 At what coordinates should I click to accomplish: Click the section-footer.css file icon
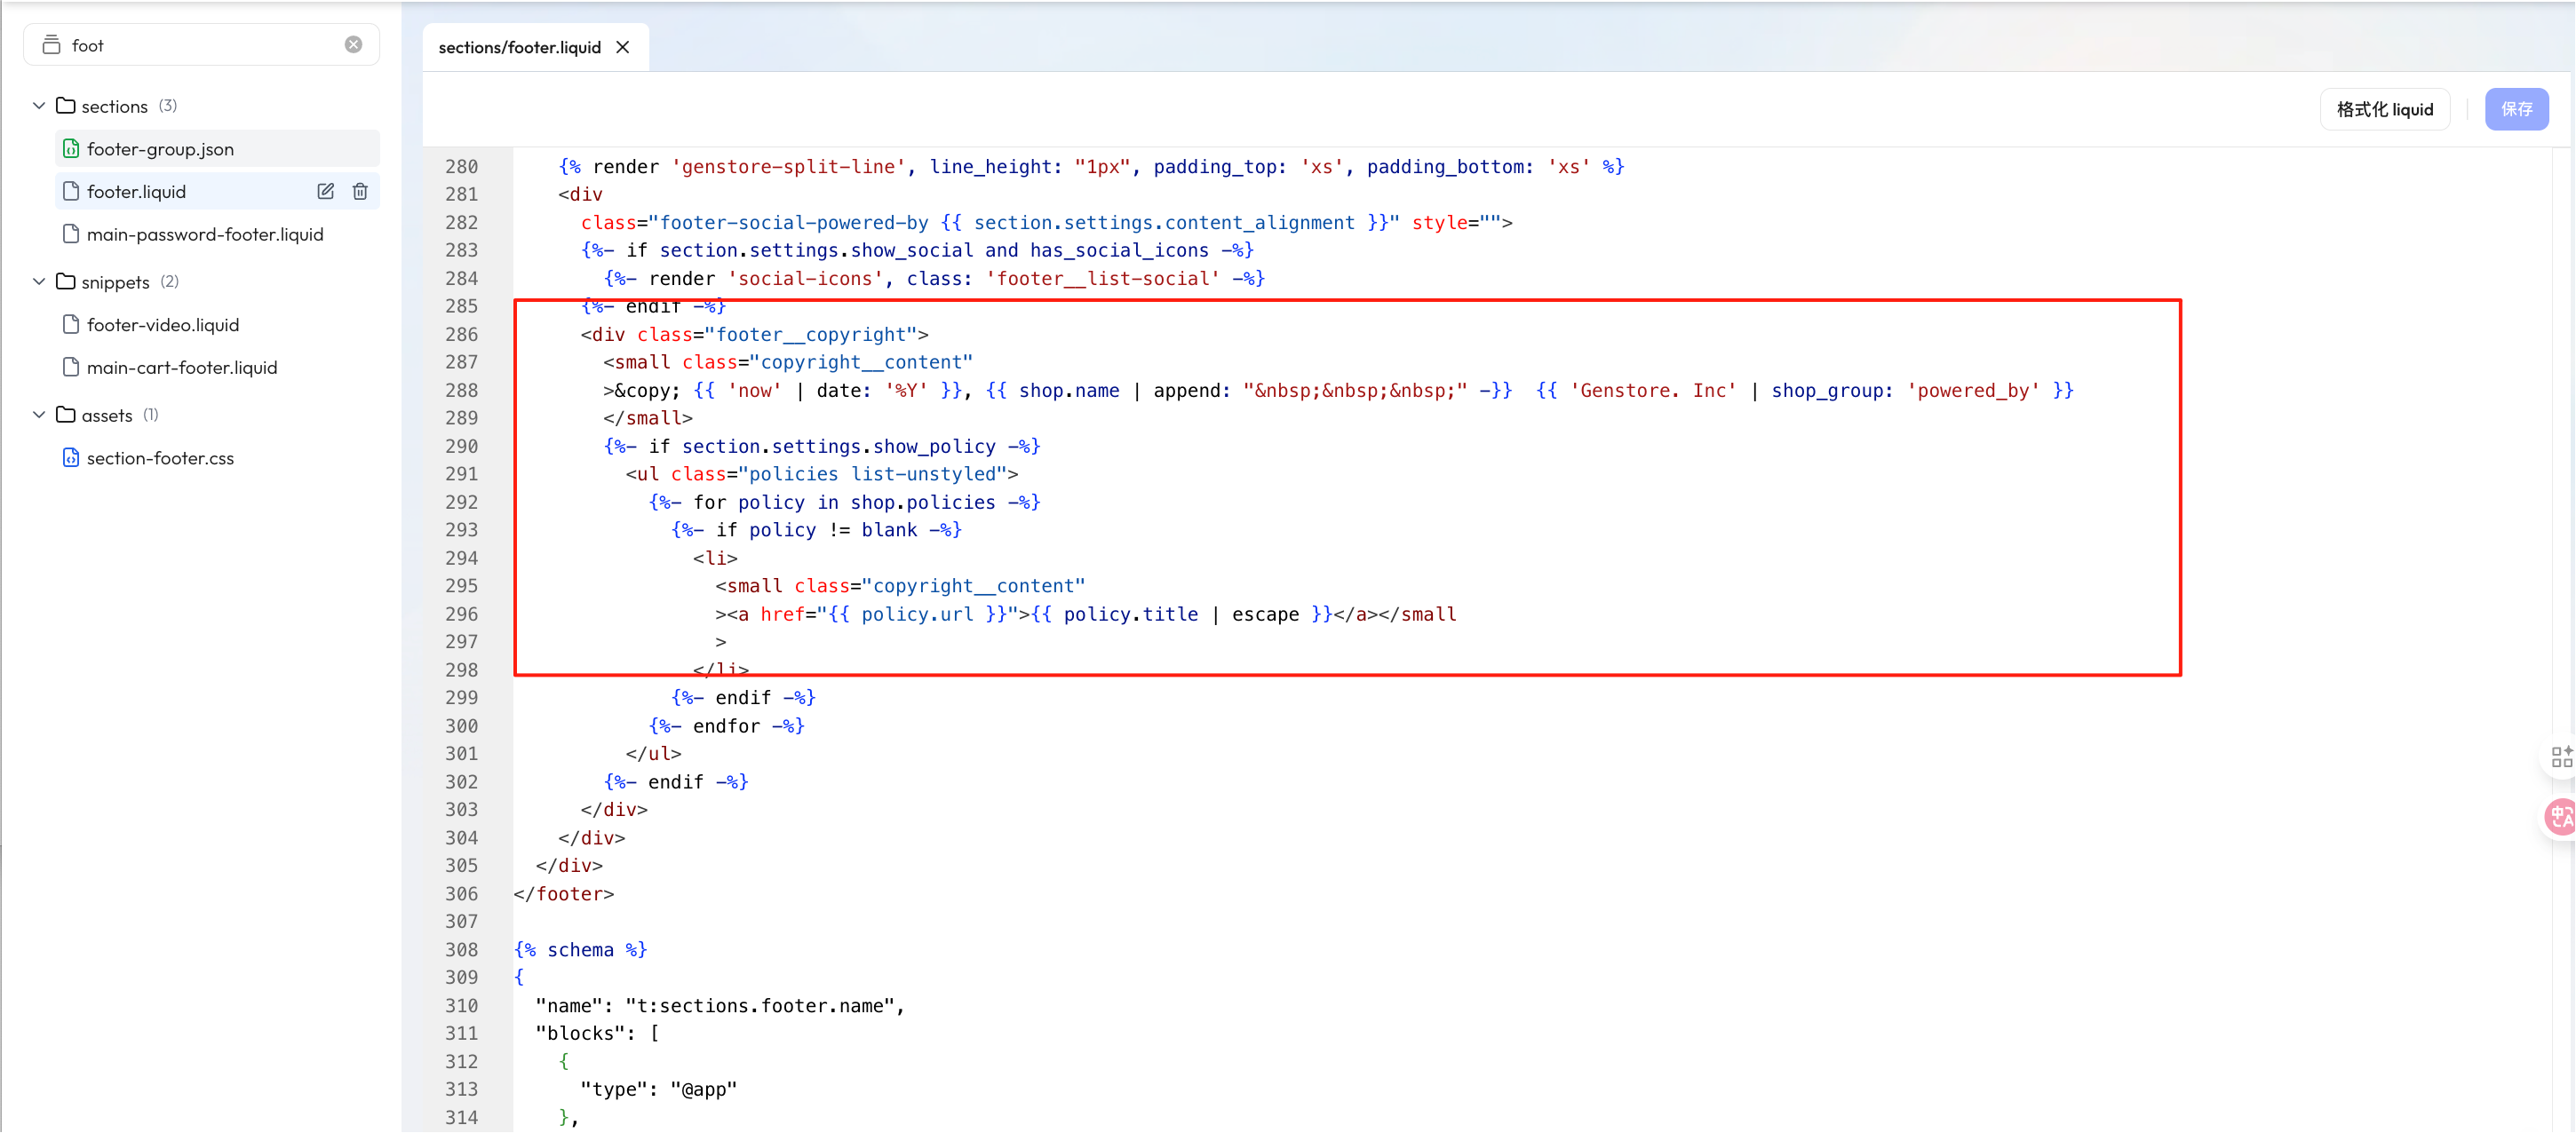tap(70, 458)
